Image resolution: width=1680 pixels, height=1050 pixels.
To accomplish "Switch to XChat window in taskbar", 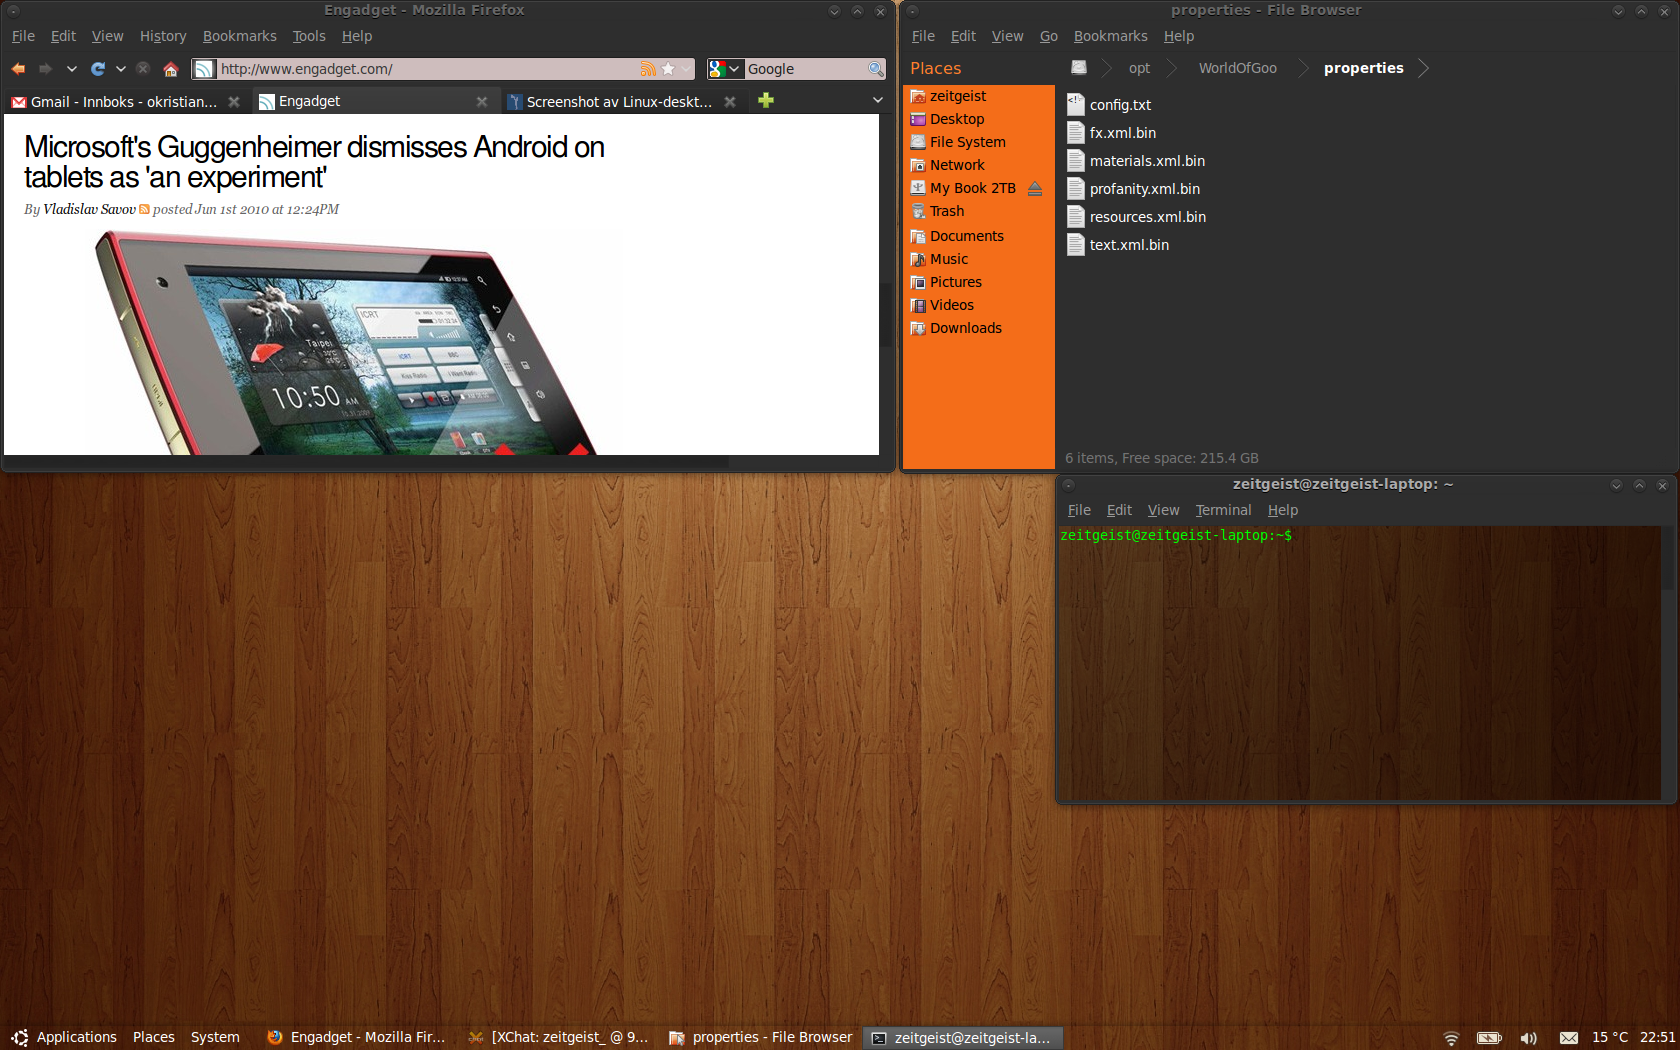I will click(x=558, y=1037).
